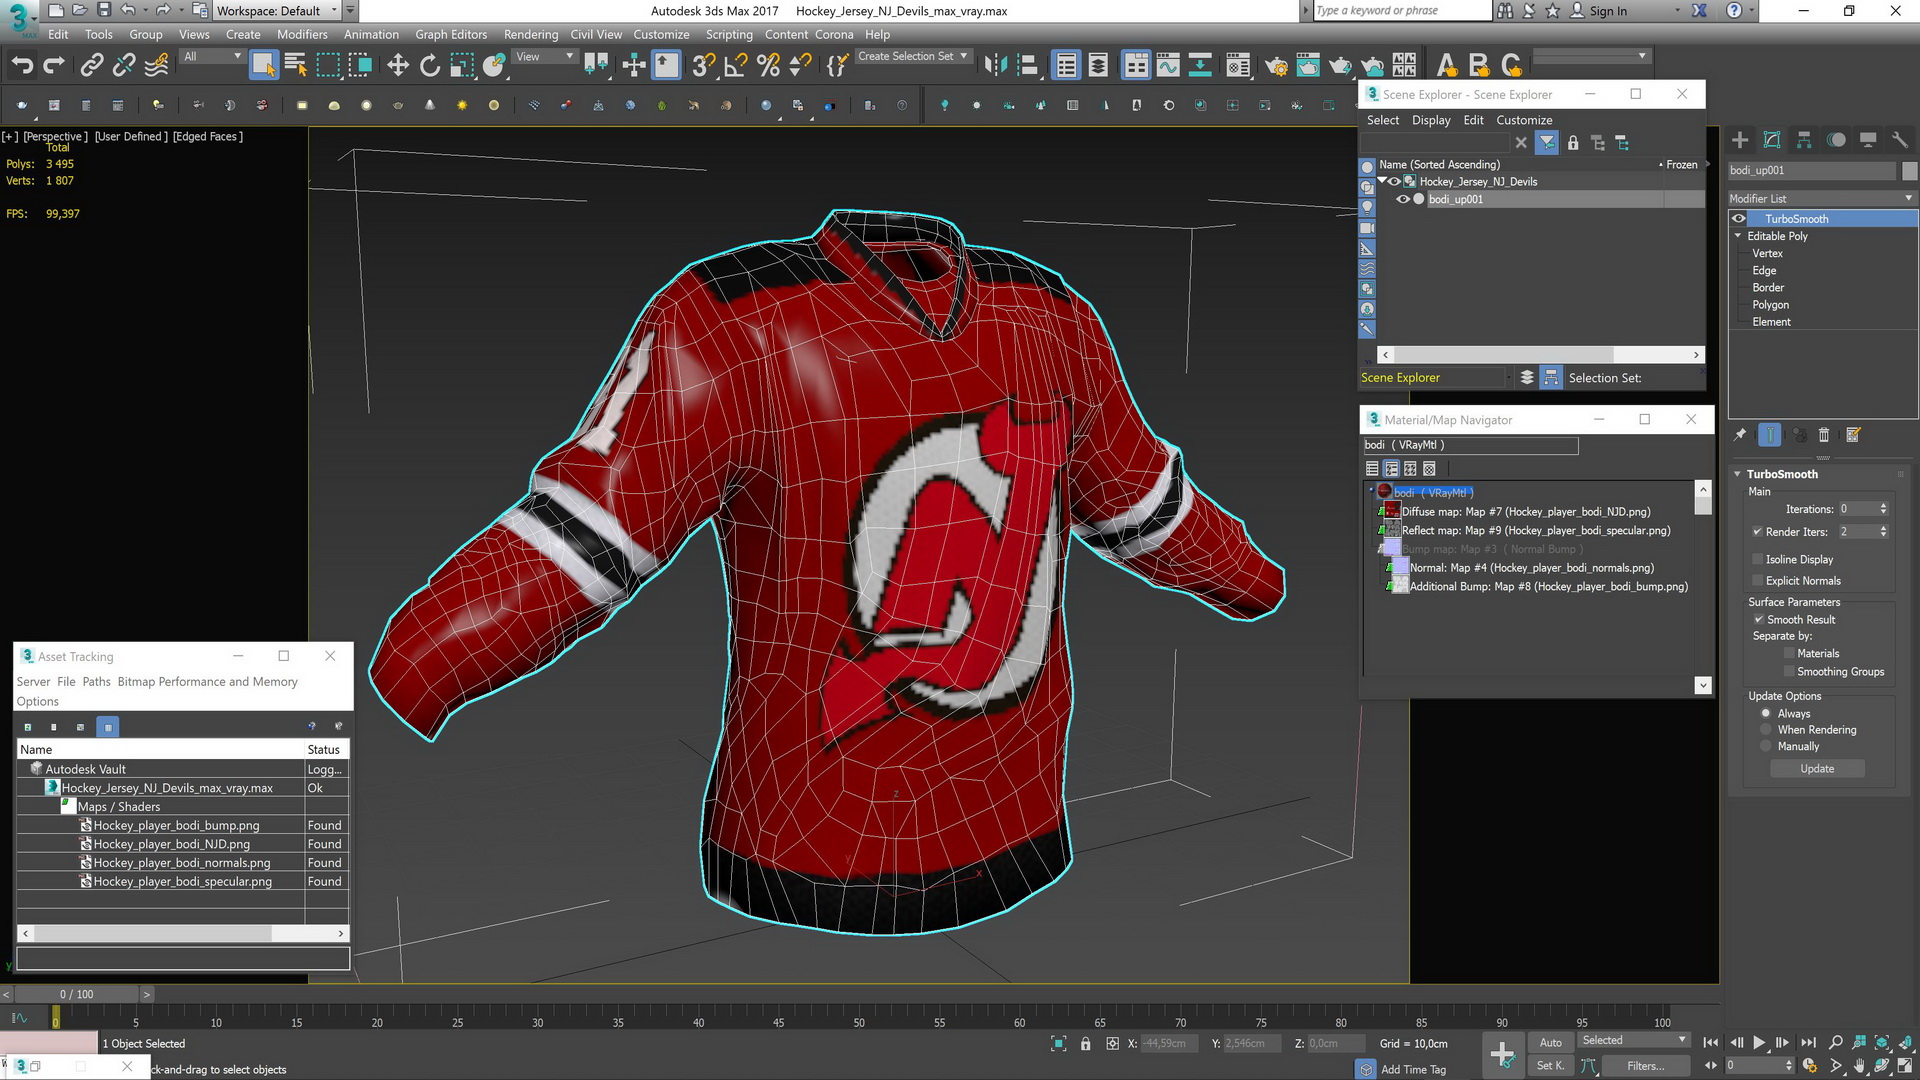Click the Undo arrow icon

pyautogui.click(x=22, y=66)
